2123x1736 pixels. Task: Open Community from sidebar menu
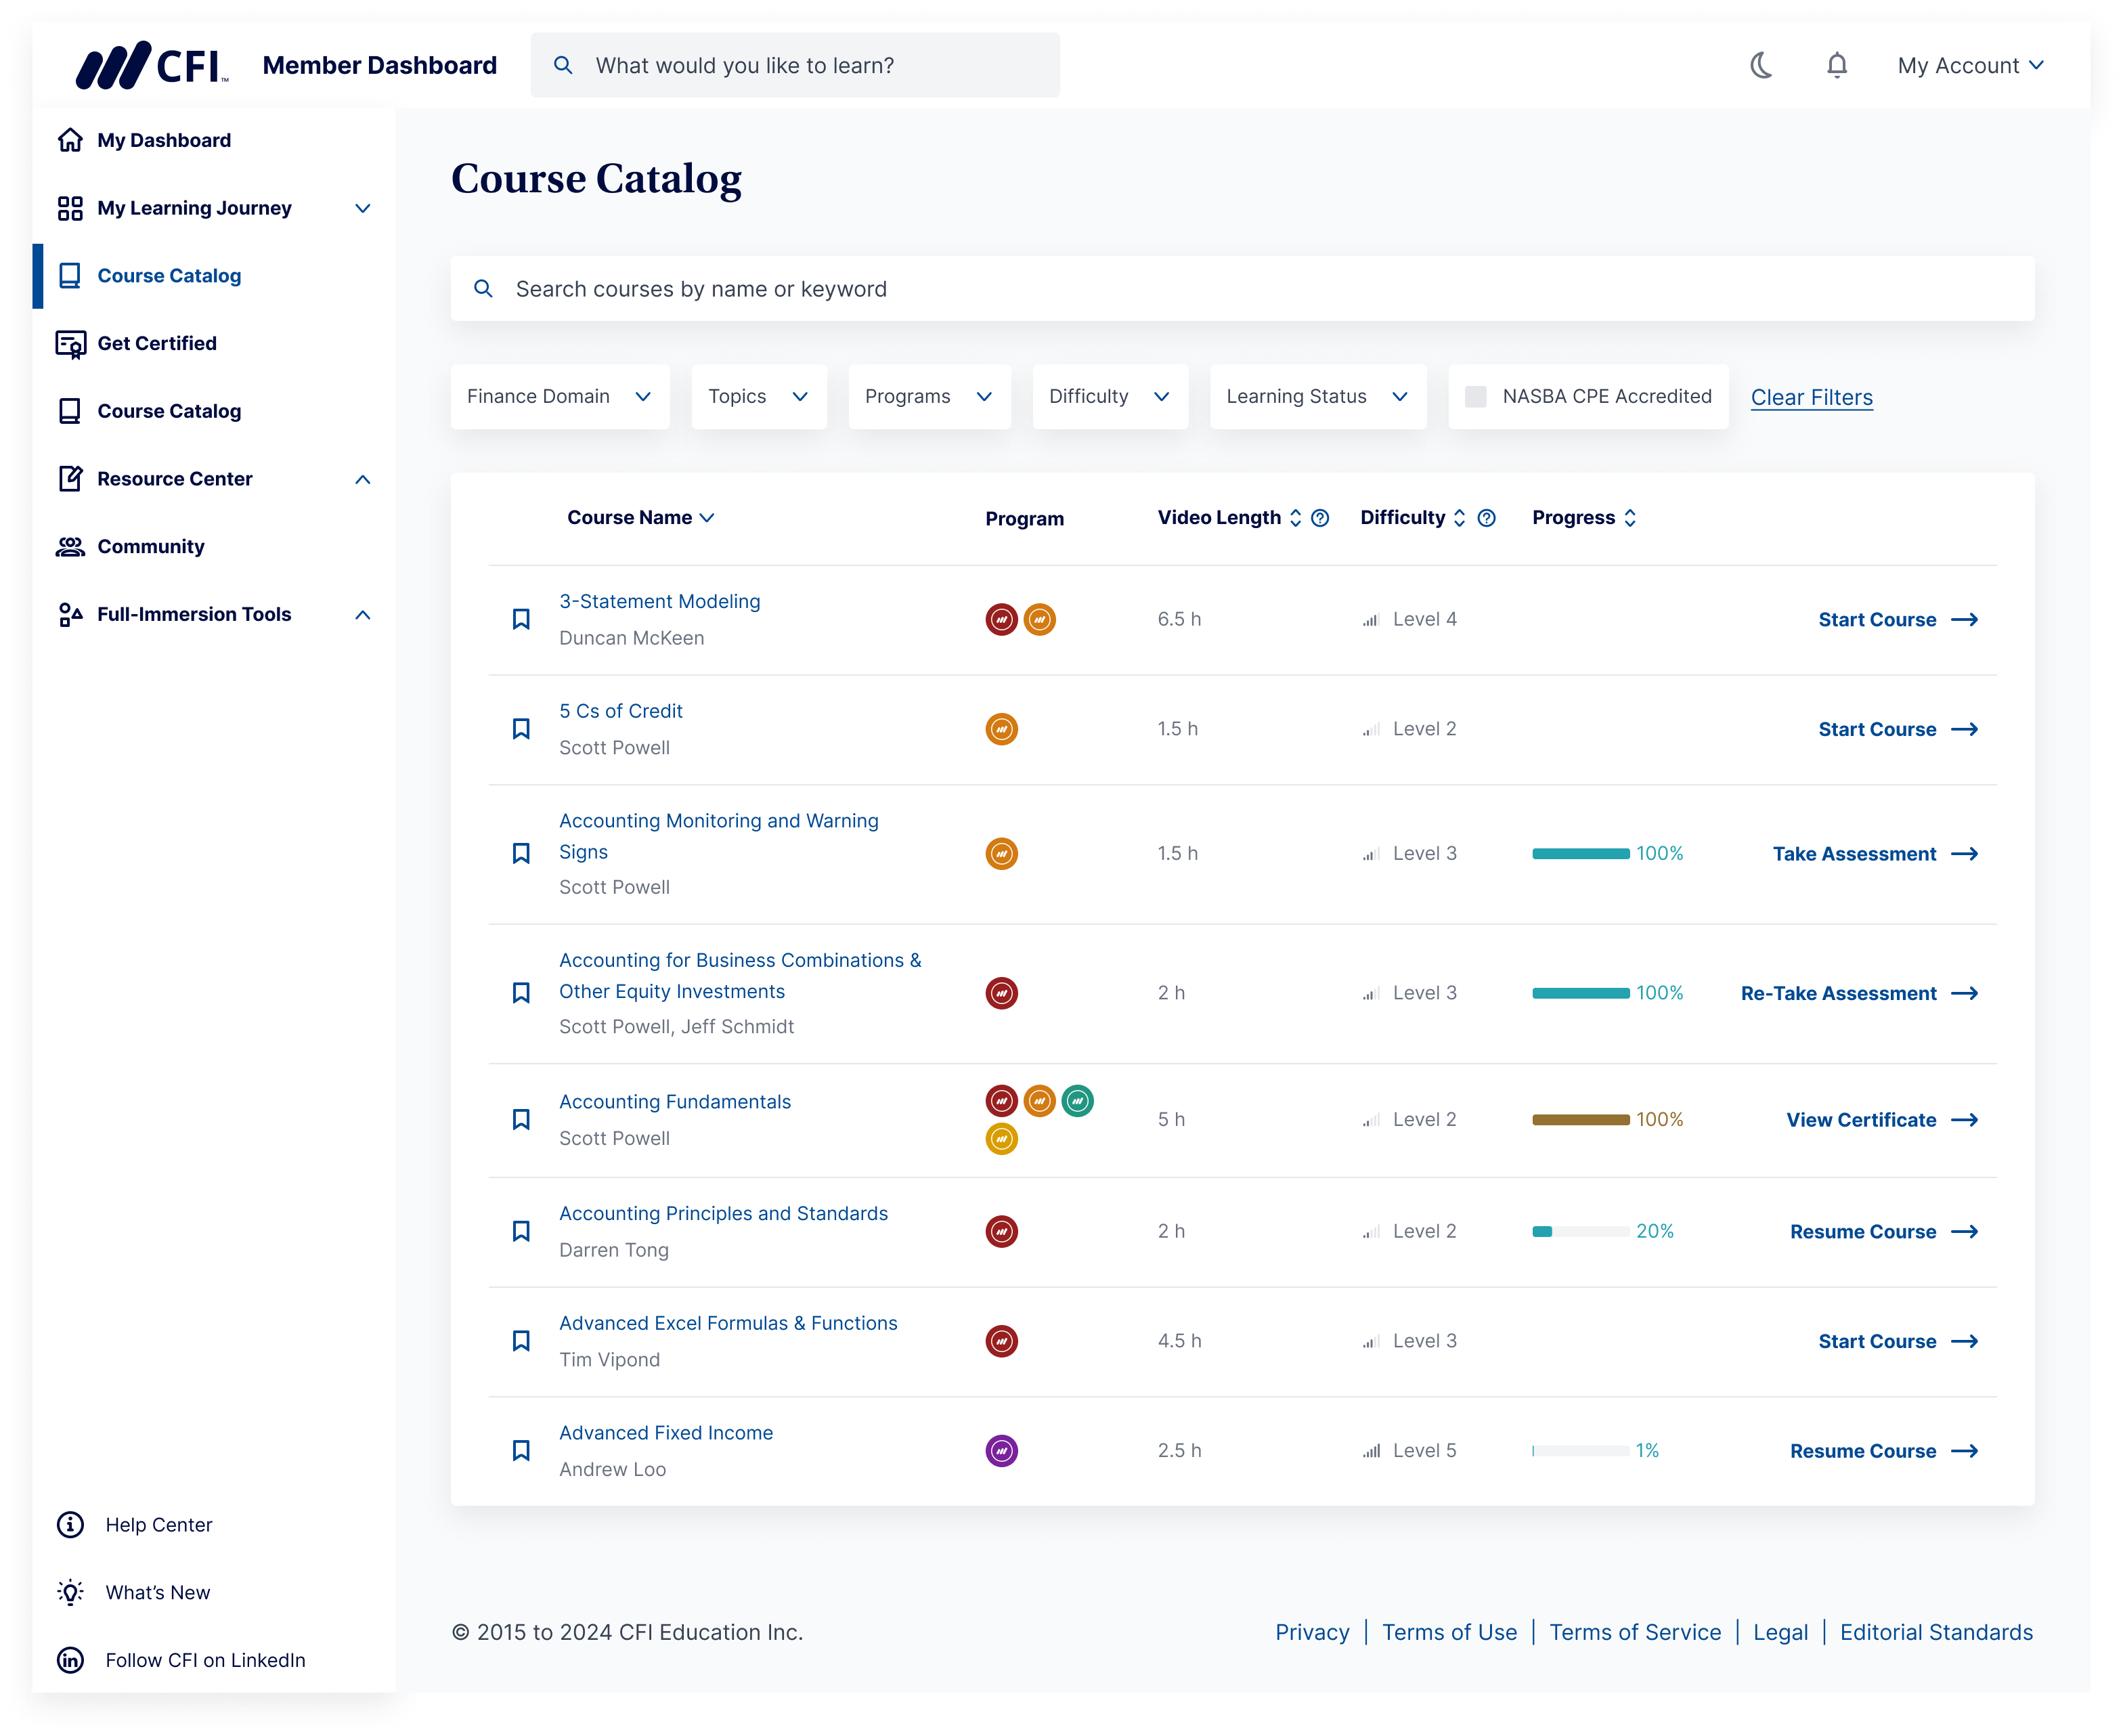click(x=150, y=546)
